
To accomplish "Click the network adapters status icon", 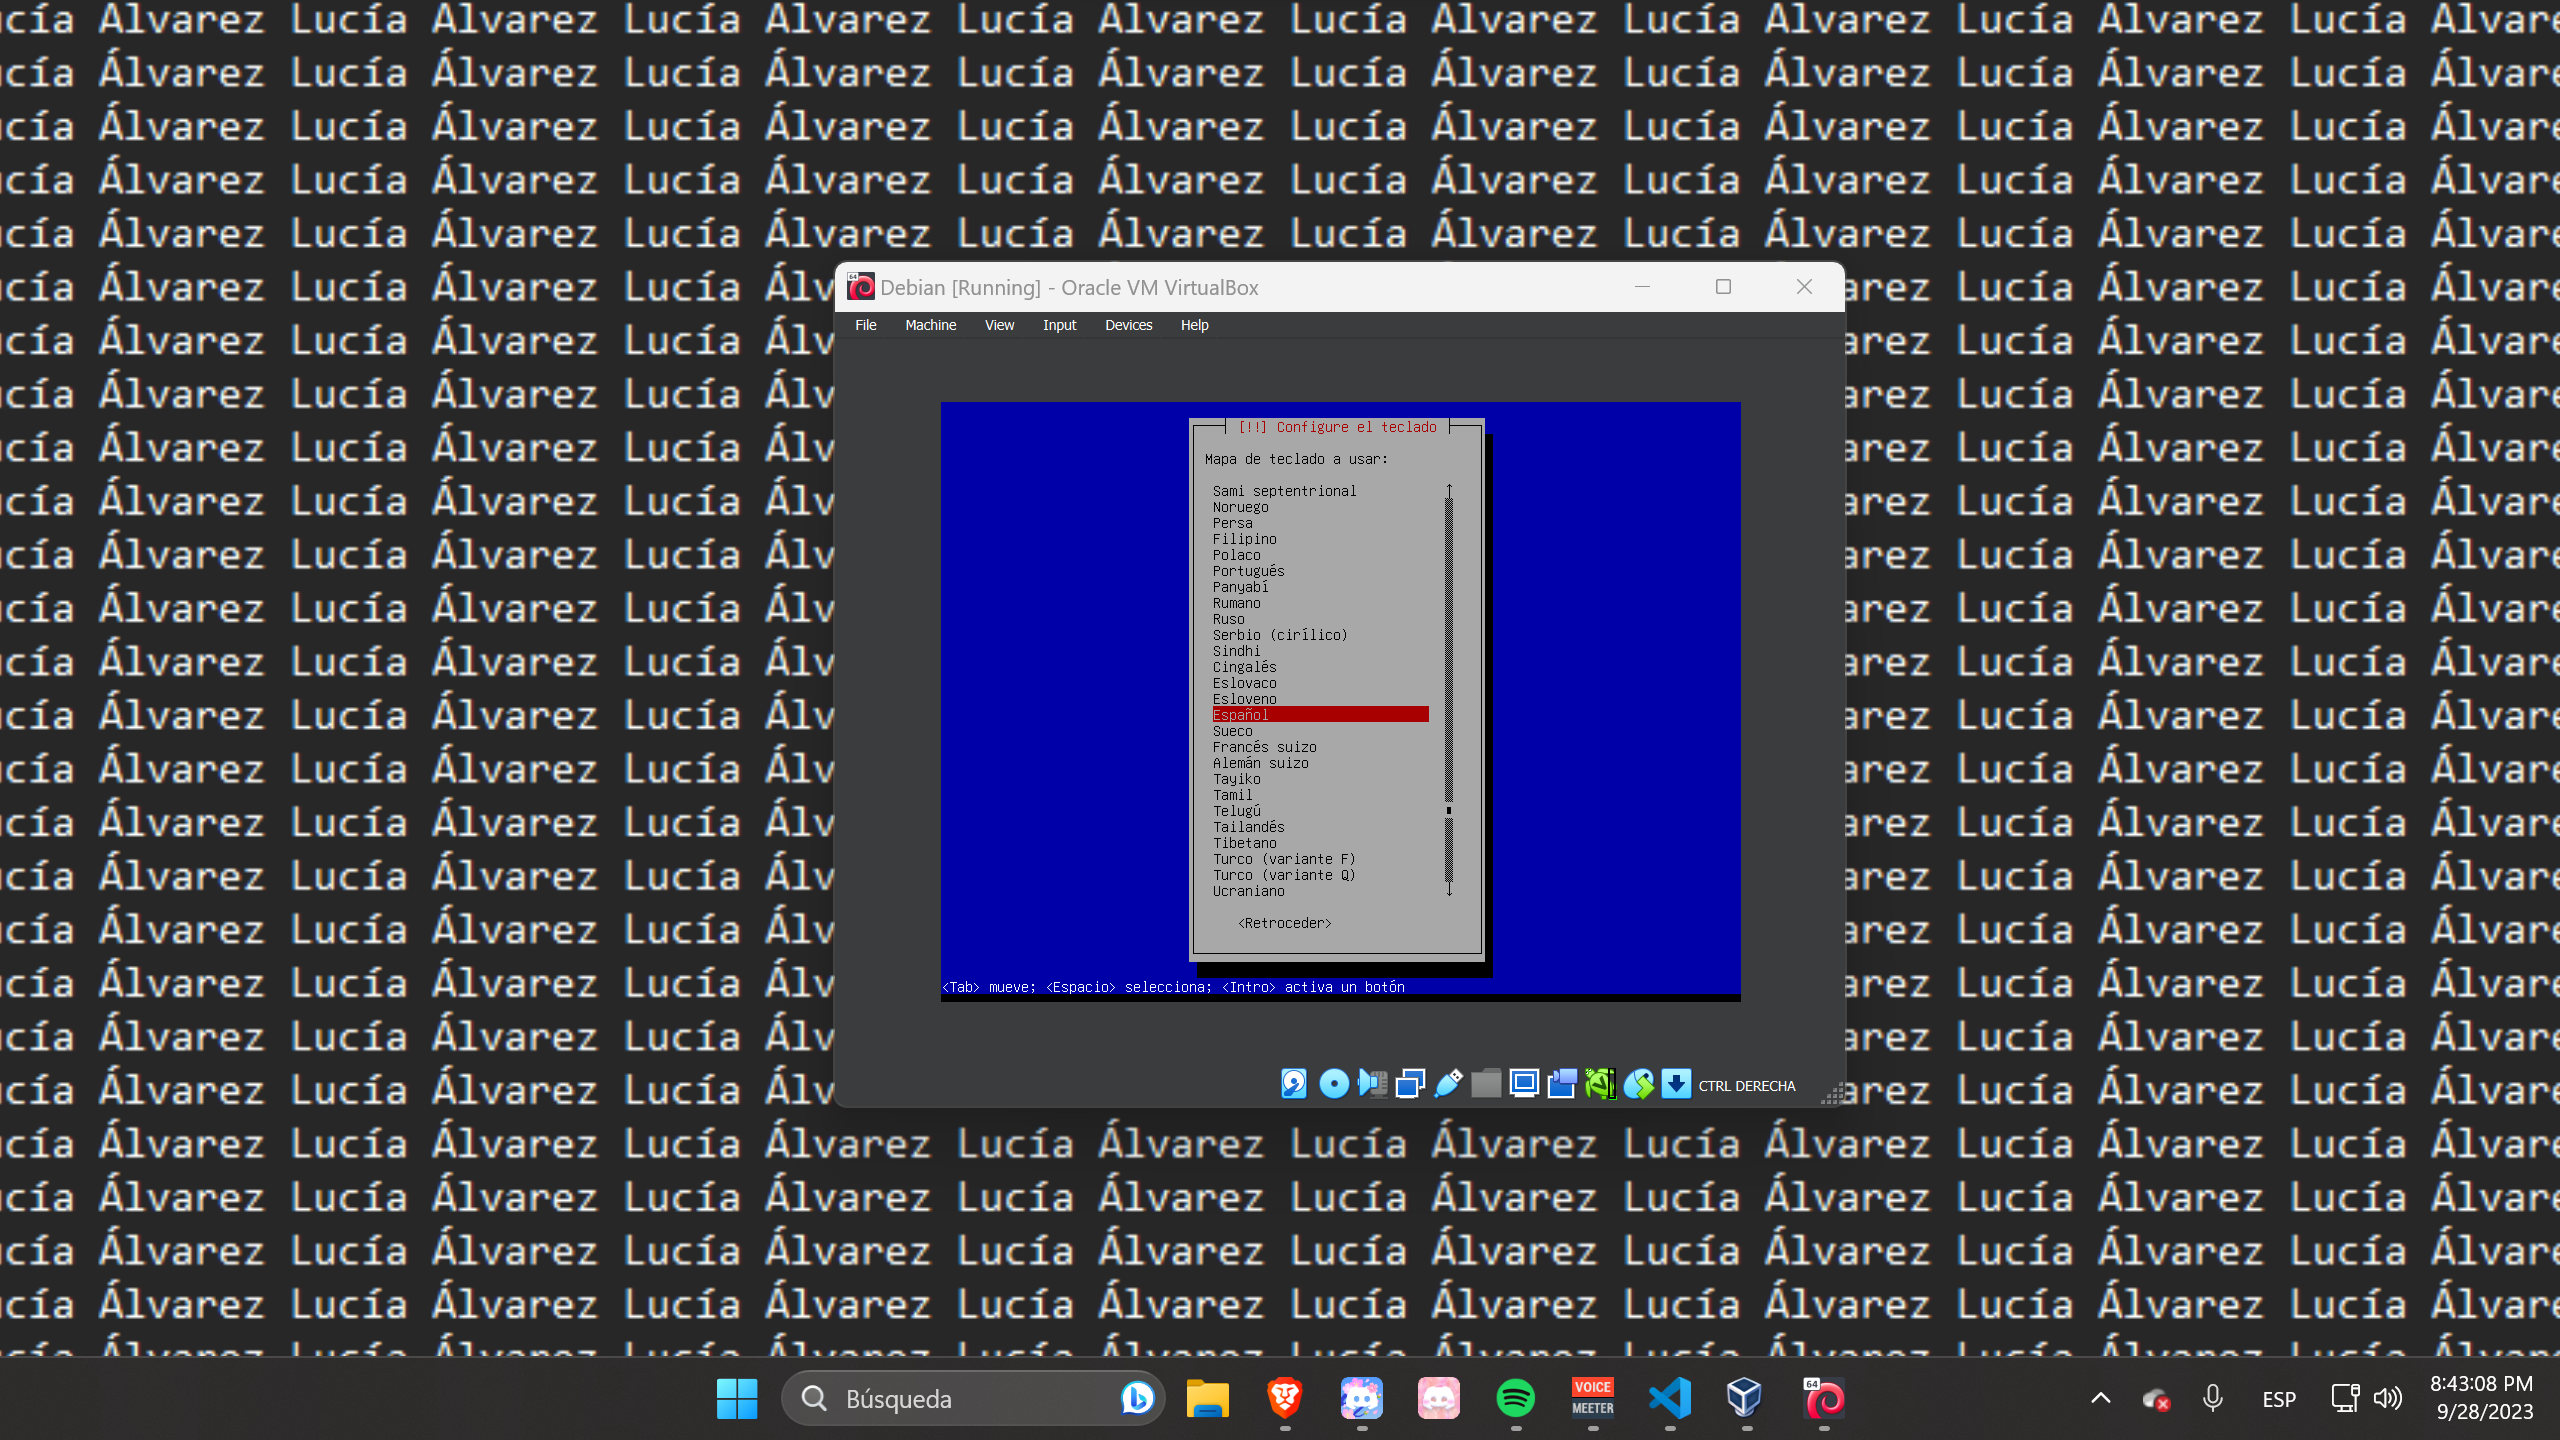I will tap(1410, 1084).
